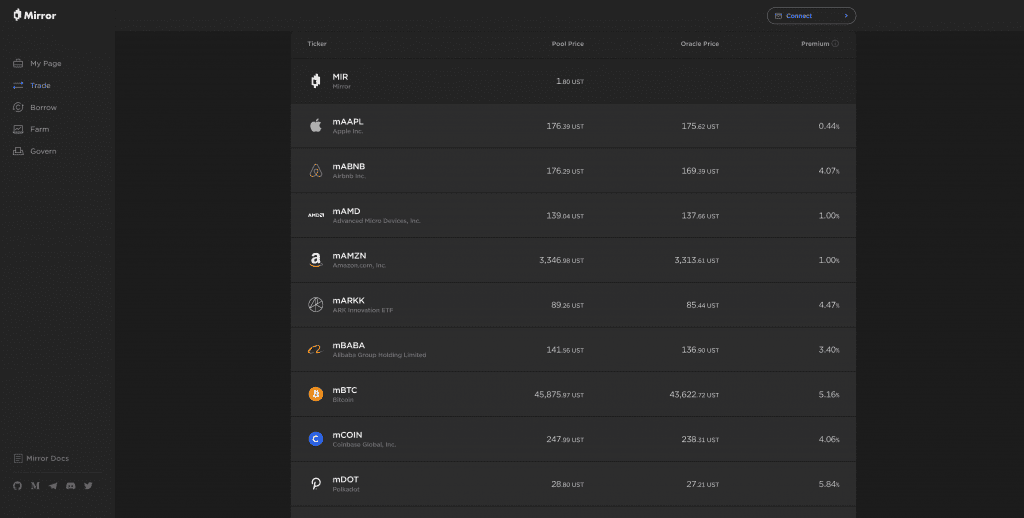Click Alibaba Group Holding Limited subtitle
Image resolution: width=1024 pixels, height=518 pixels.
pos(379,355)
